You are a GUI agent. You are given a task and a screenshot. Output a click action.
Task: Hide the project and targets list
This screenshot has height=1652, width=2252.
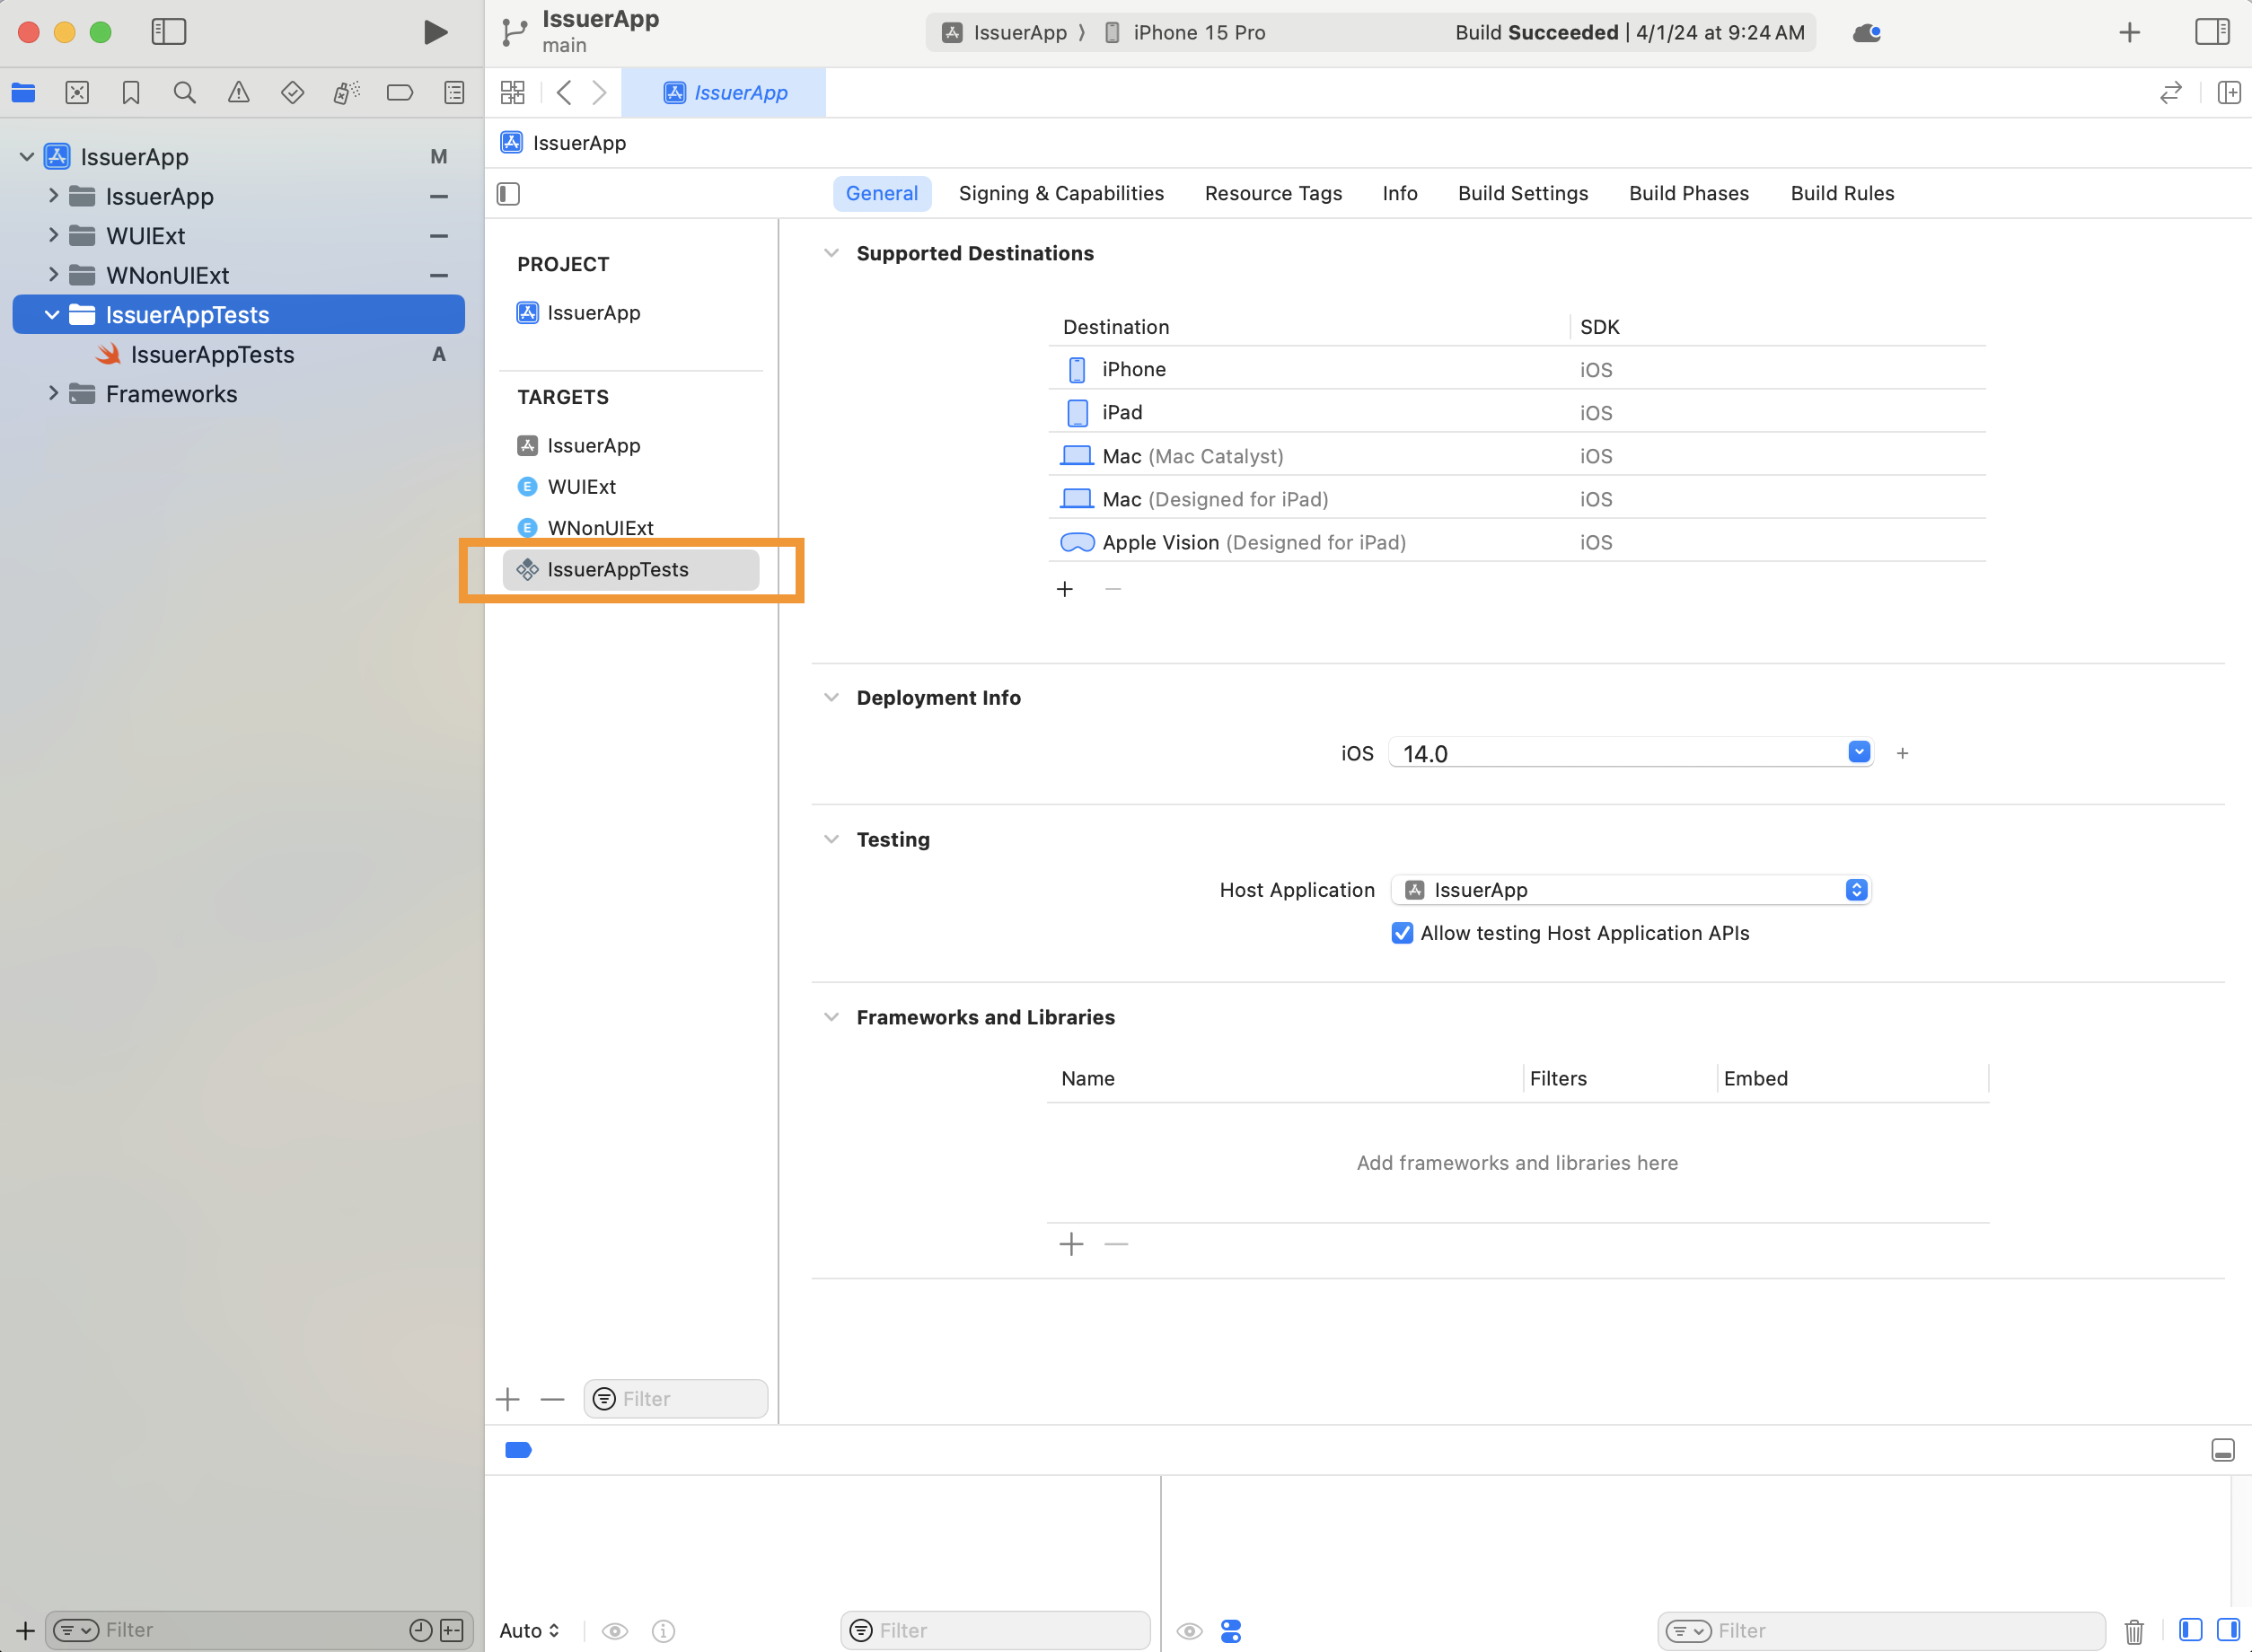click(x=508, y=193)
